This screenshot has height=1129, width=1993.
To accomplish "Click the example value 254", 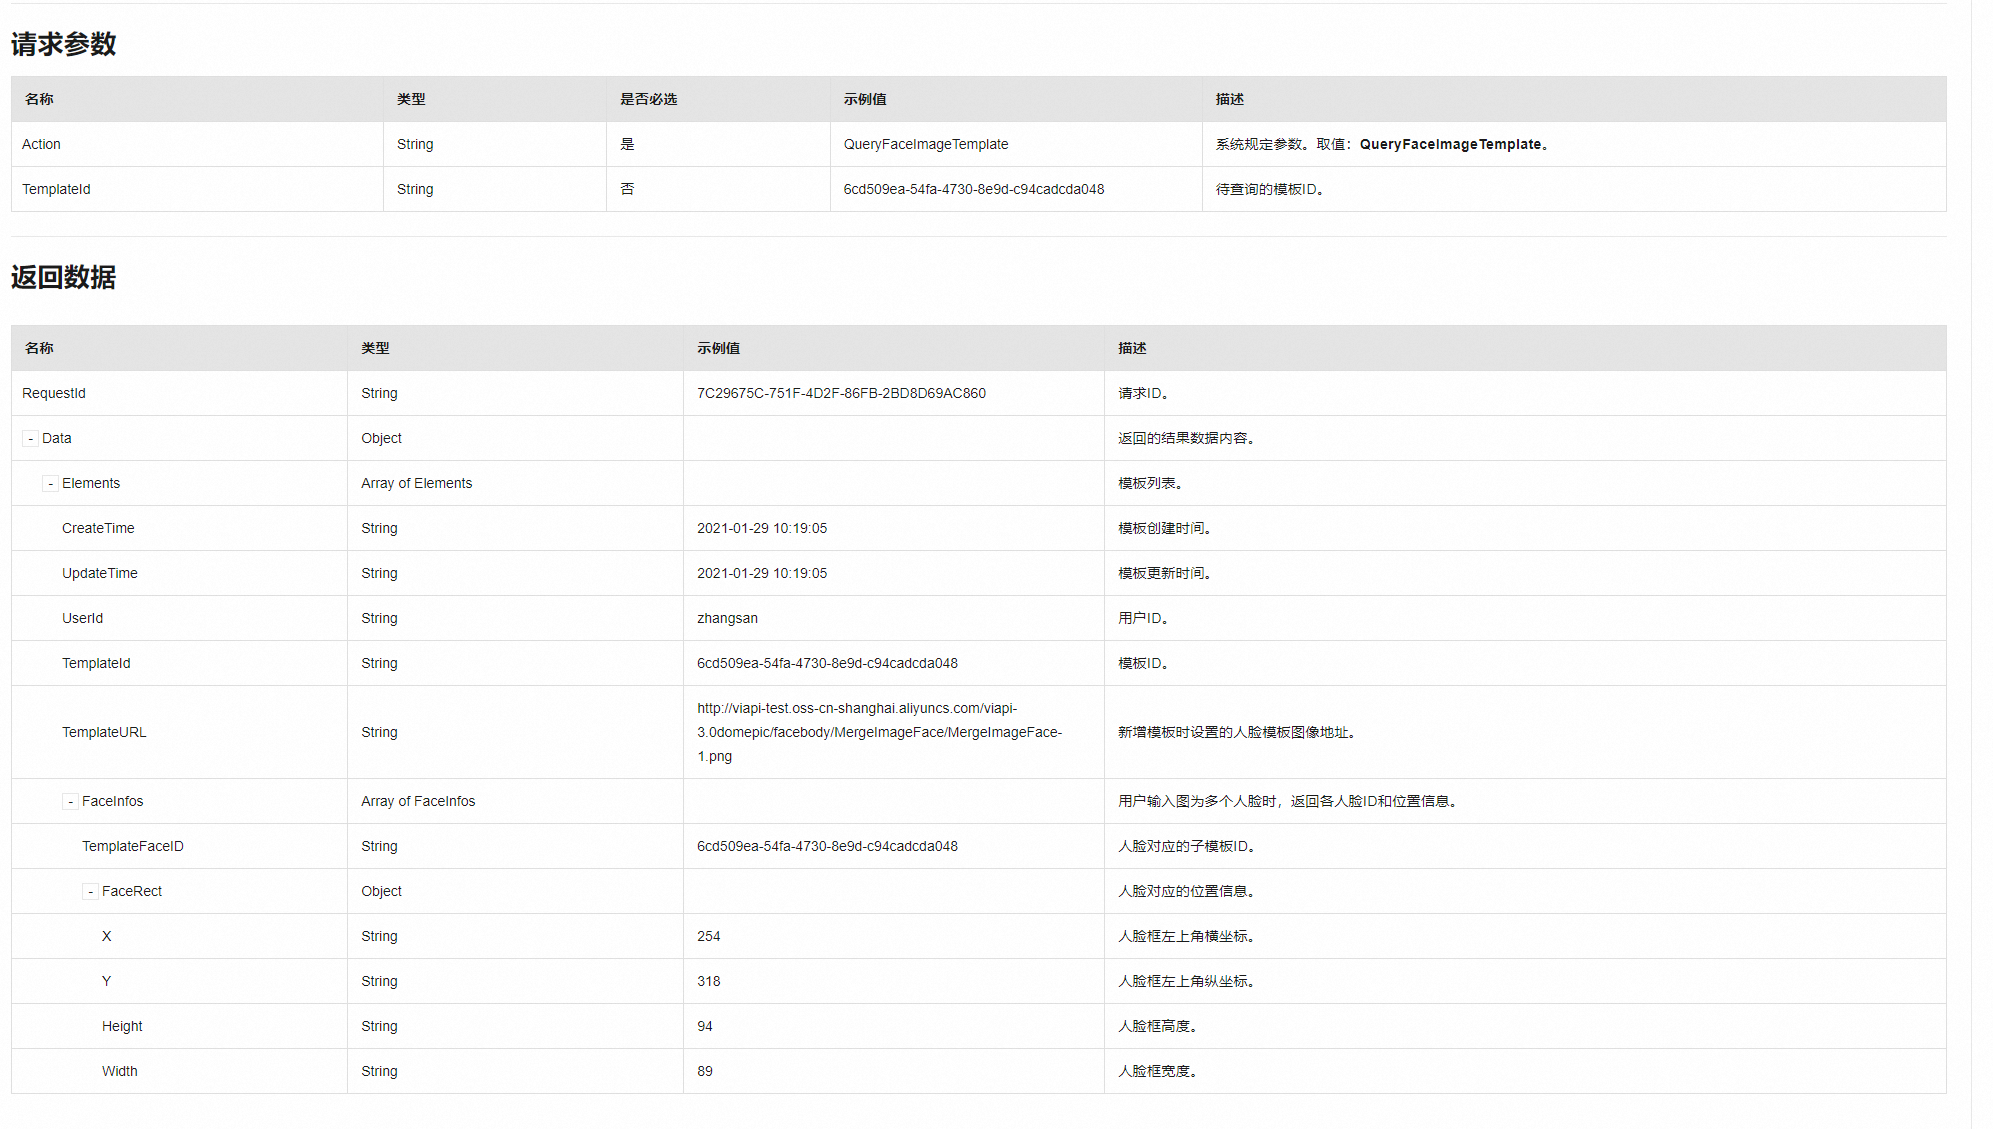I will pos(709,936).
